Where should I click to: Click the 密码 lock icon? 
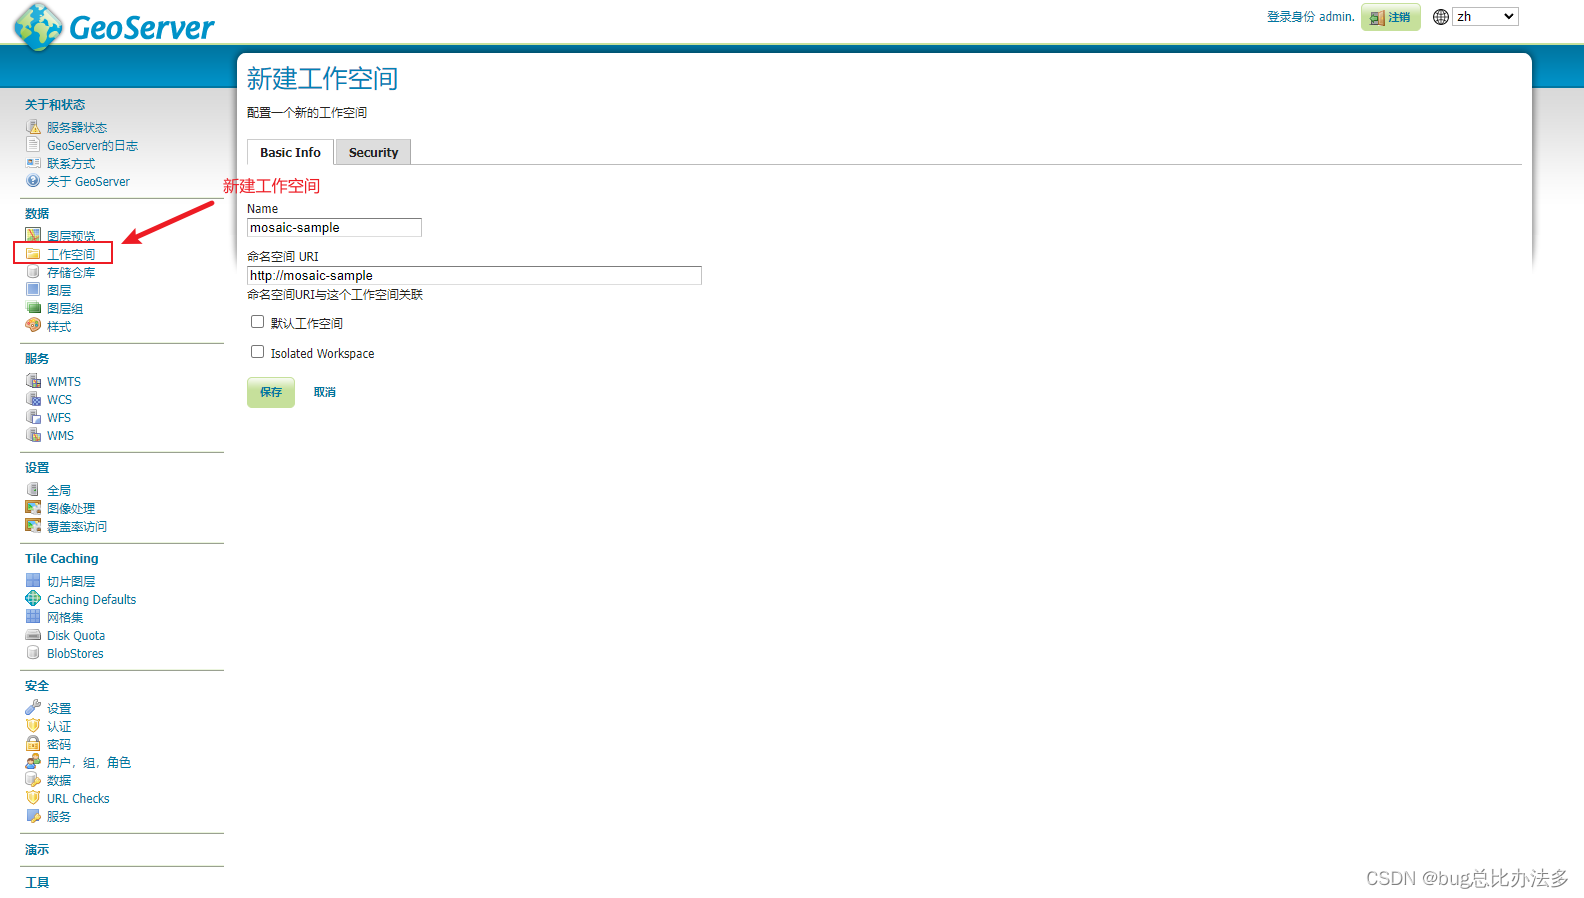pos(33,744)
